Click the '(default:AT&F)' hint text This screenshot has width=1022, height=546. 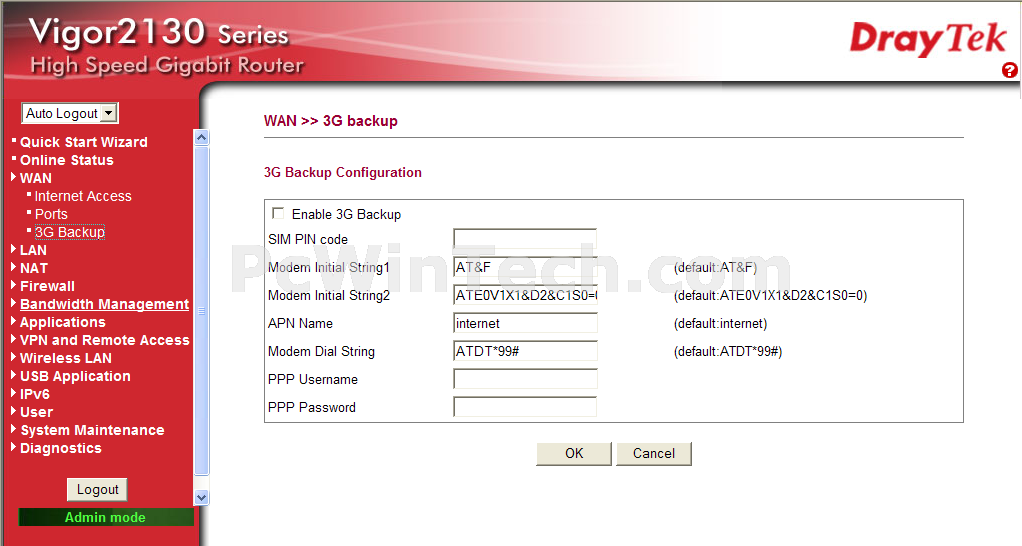pyautogui.click(x=715, y=268)
